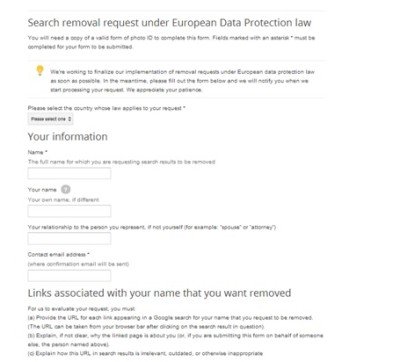The width and height of the screenshot is (400, 362).
Task: Click the country law selection label text
Action: click(x=107, y=108)
